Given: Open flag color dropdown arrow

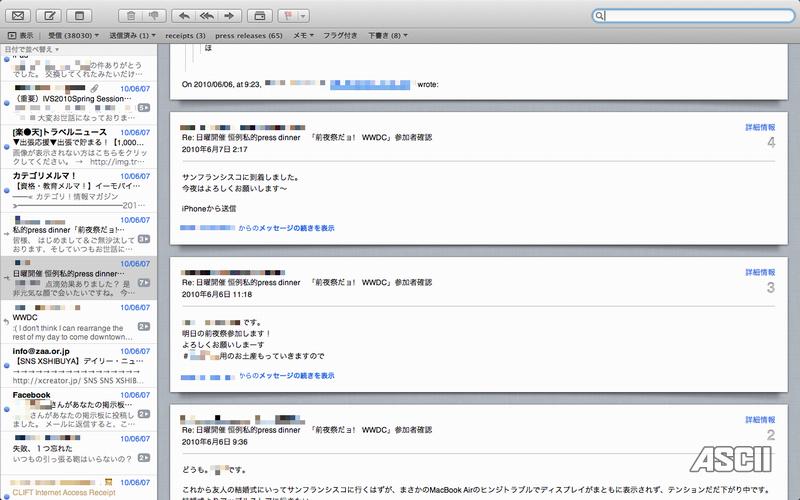Looking at the screenshot, I should (303, 16).
